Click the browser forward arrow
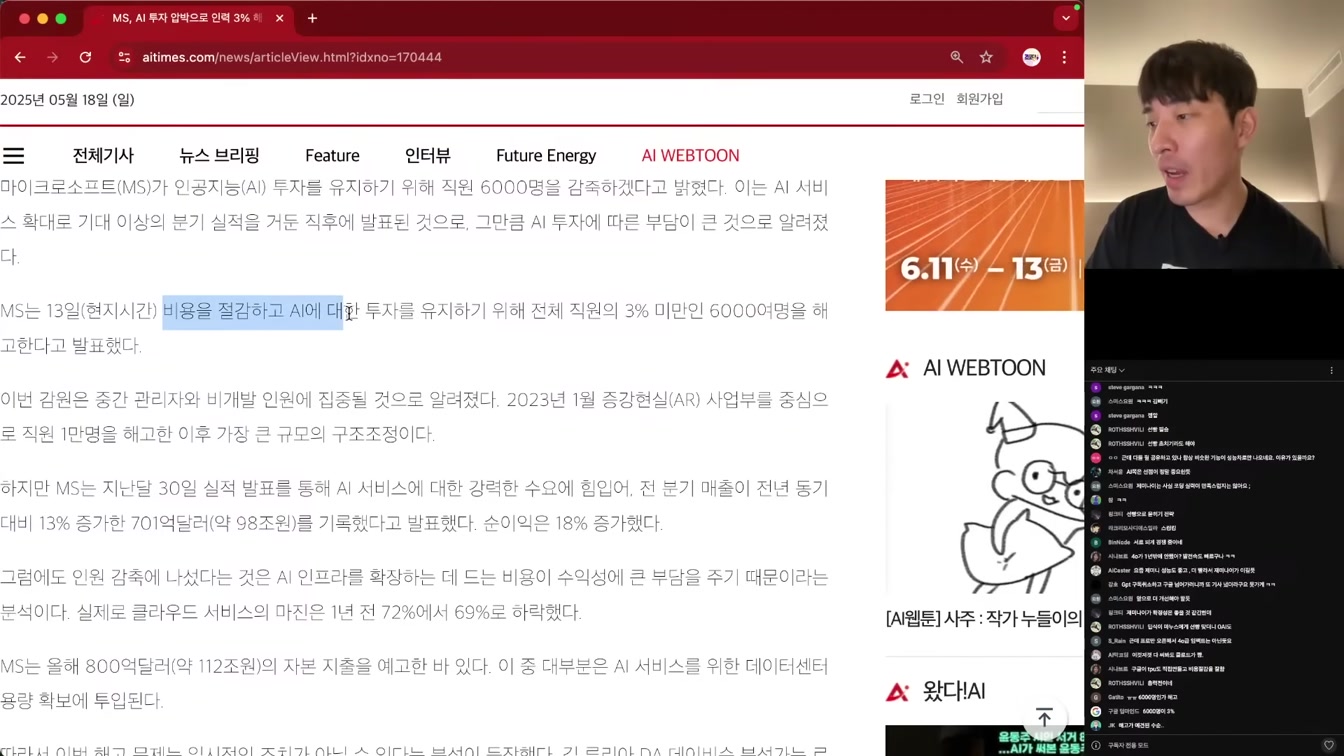Viewport: 1344px width, 756px height. point(52,57)
